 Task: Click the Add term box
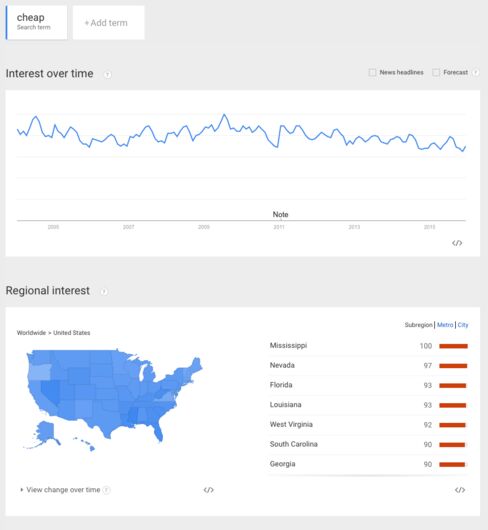point(108,23)
